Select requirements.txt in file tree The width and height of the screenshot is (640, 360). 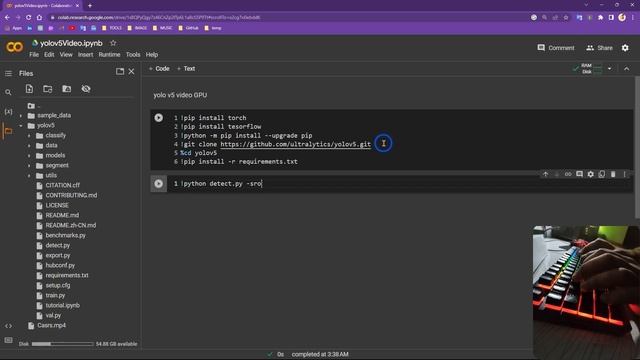pos(67,276)
